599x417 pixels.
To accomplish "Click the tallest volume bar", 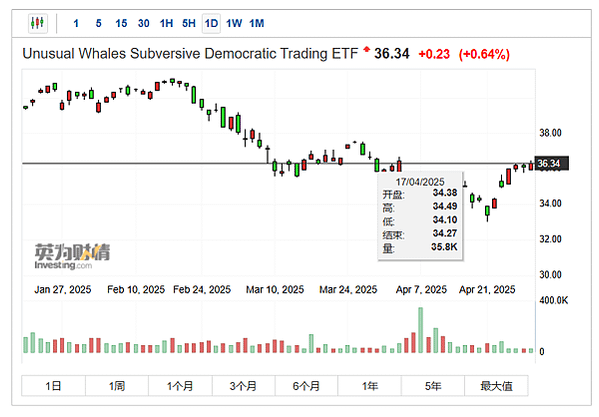I will pyautogui.click(x=421, y=330).
